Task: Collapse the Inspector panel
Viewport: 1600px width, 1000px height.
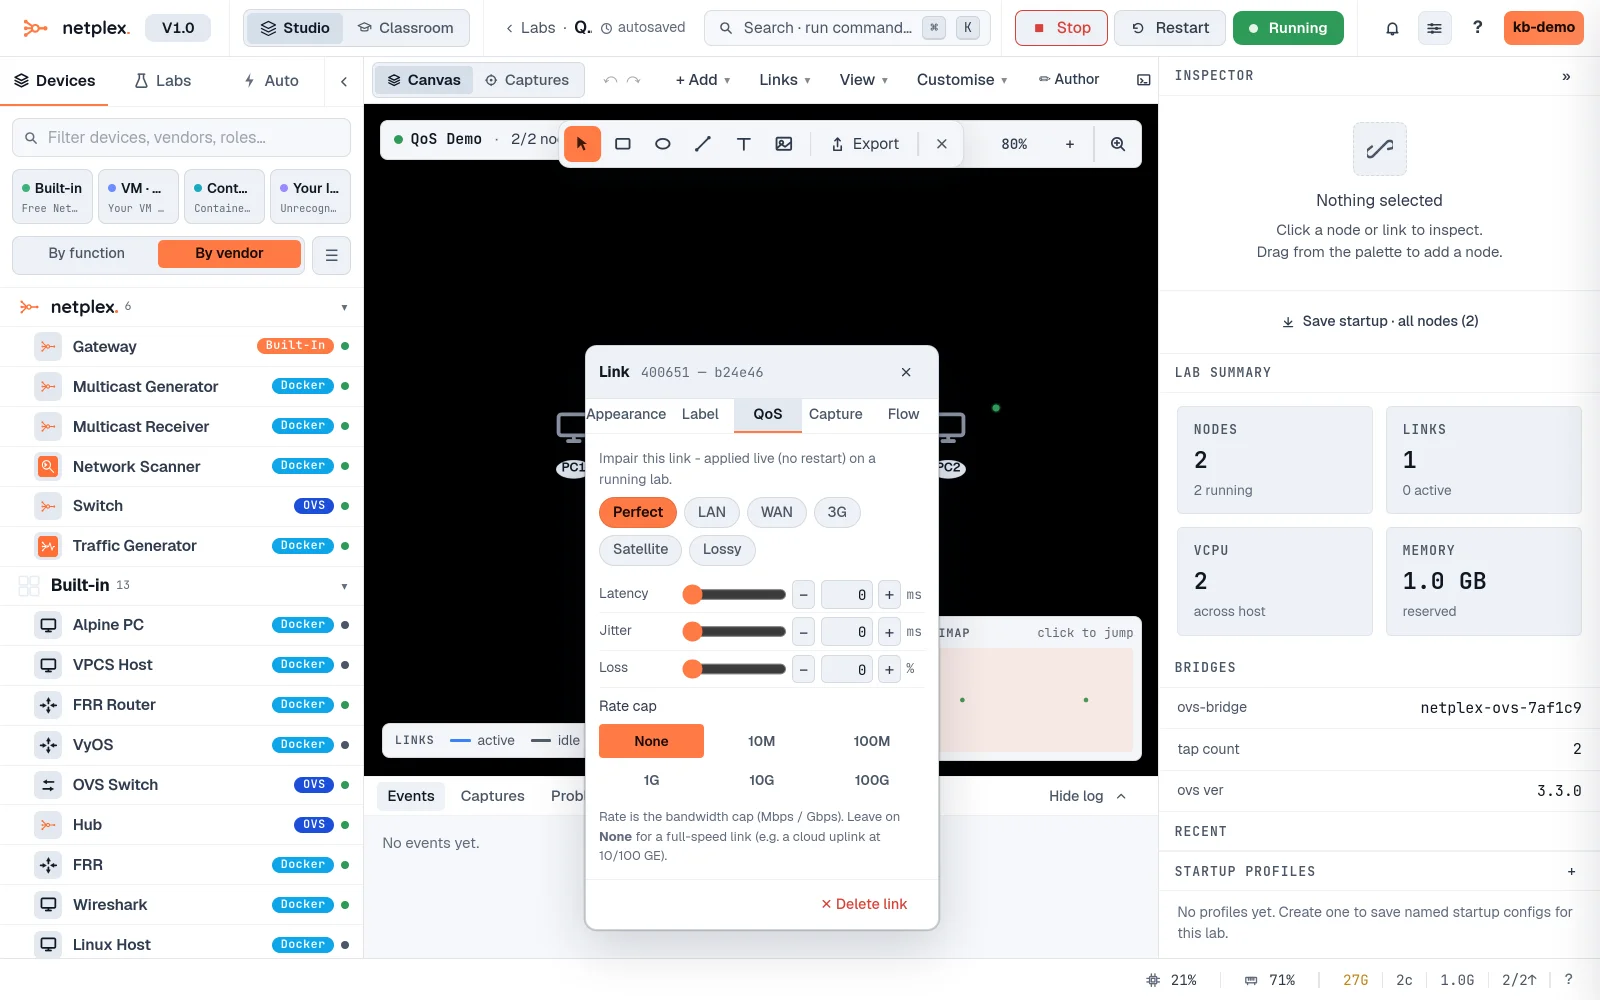Action: (1566, 76)
